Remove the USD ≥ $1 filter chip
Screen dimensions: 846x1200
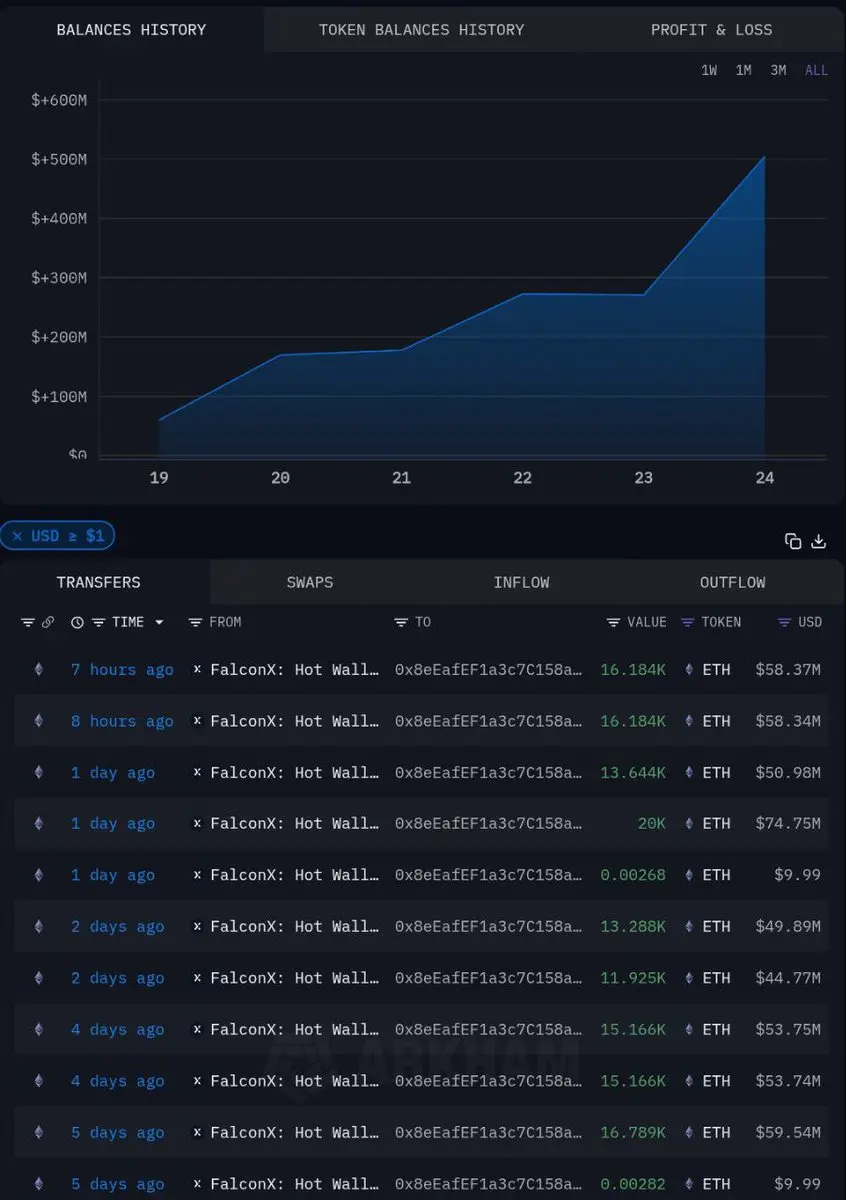click(18, 536)
